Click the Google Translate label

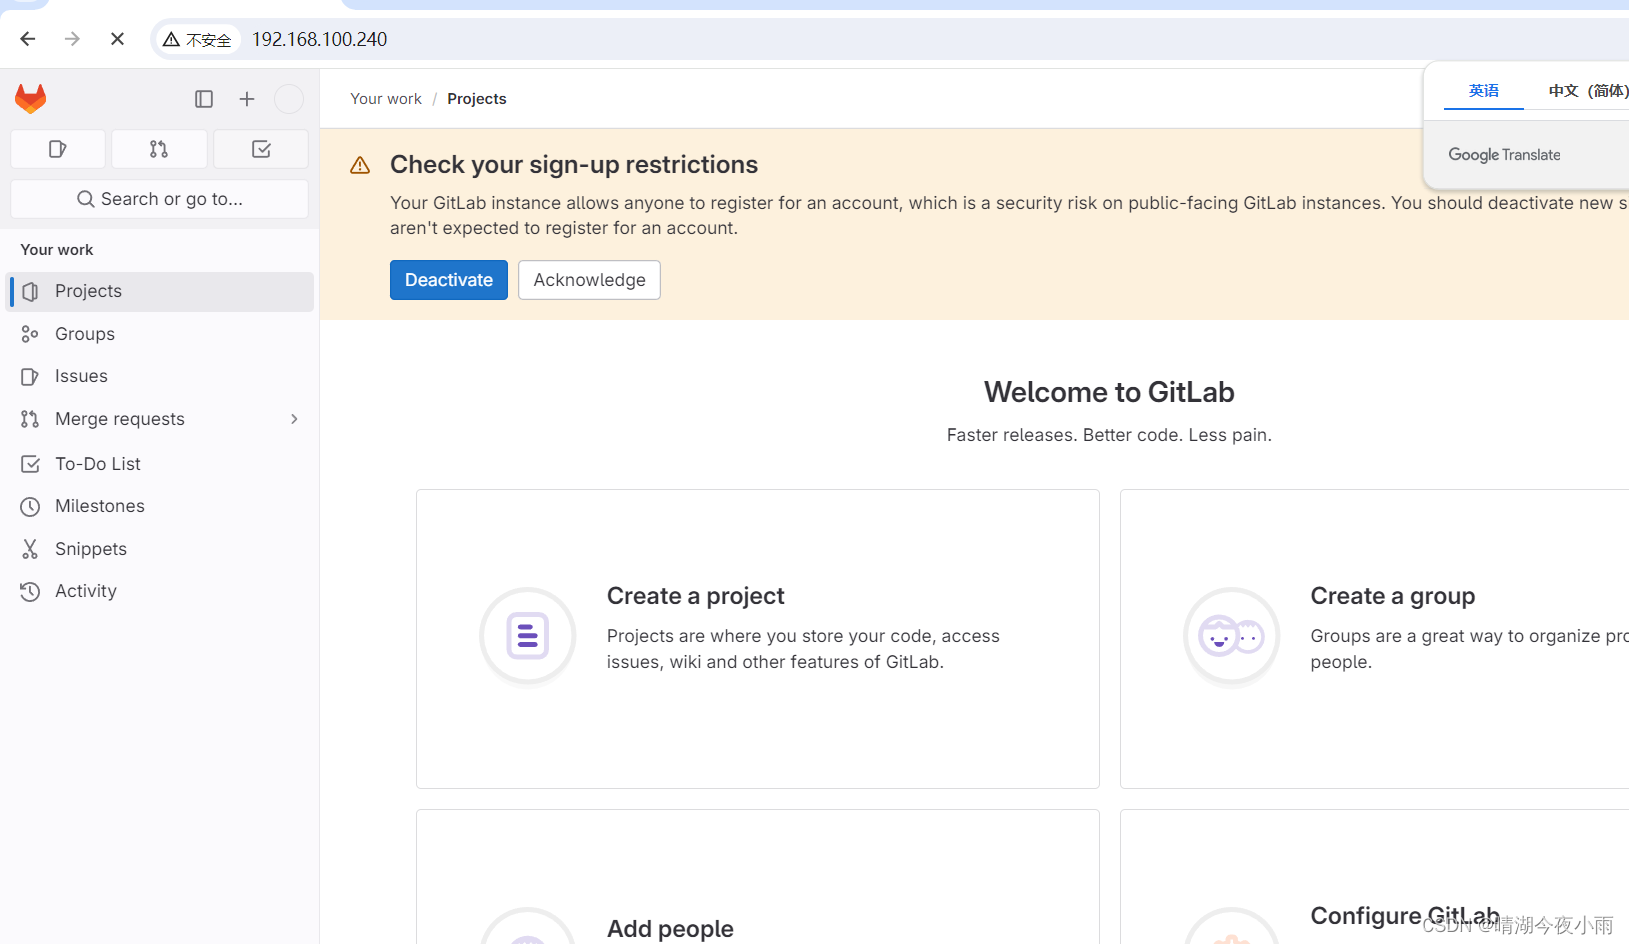click(x=1504, y=155)
